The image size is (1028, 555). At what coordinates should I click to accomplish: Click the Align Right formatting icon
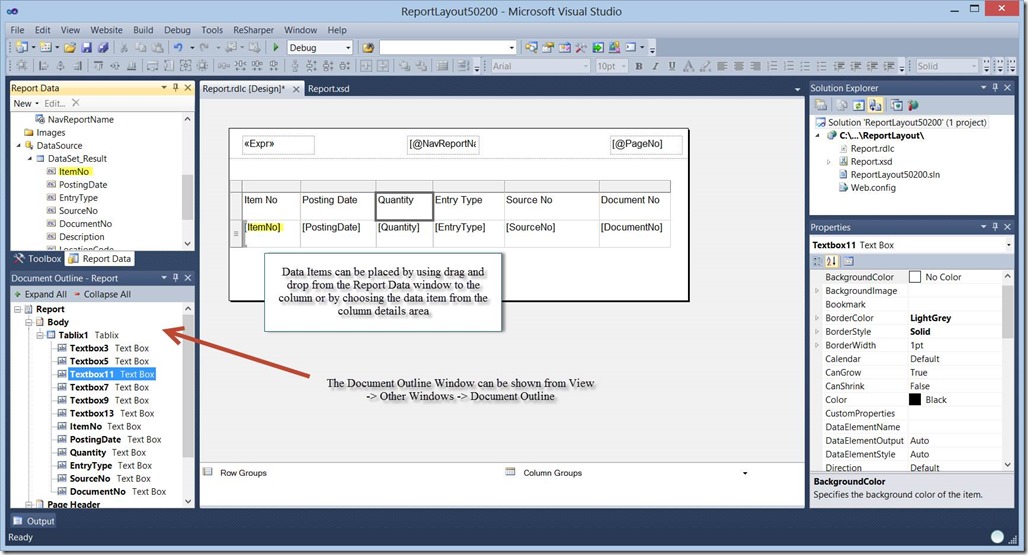[x=755, y=66]
